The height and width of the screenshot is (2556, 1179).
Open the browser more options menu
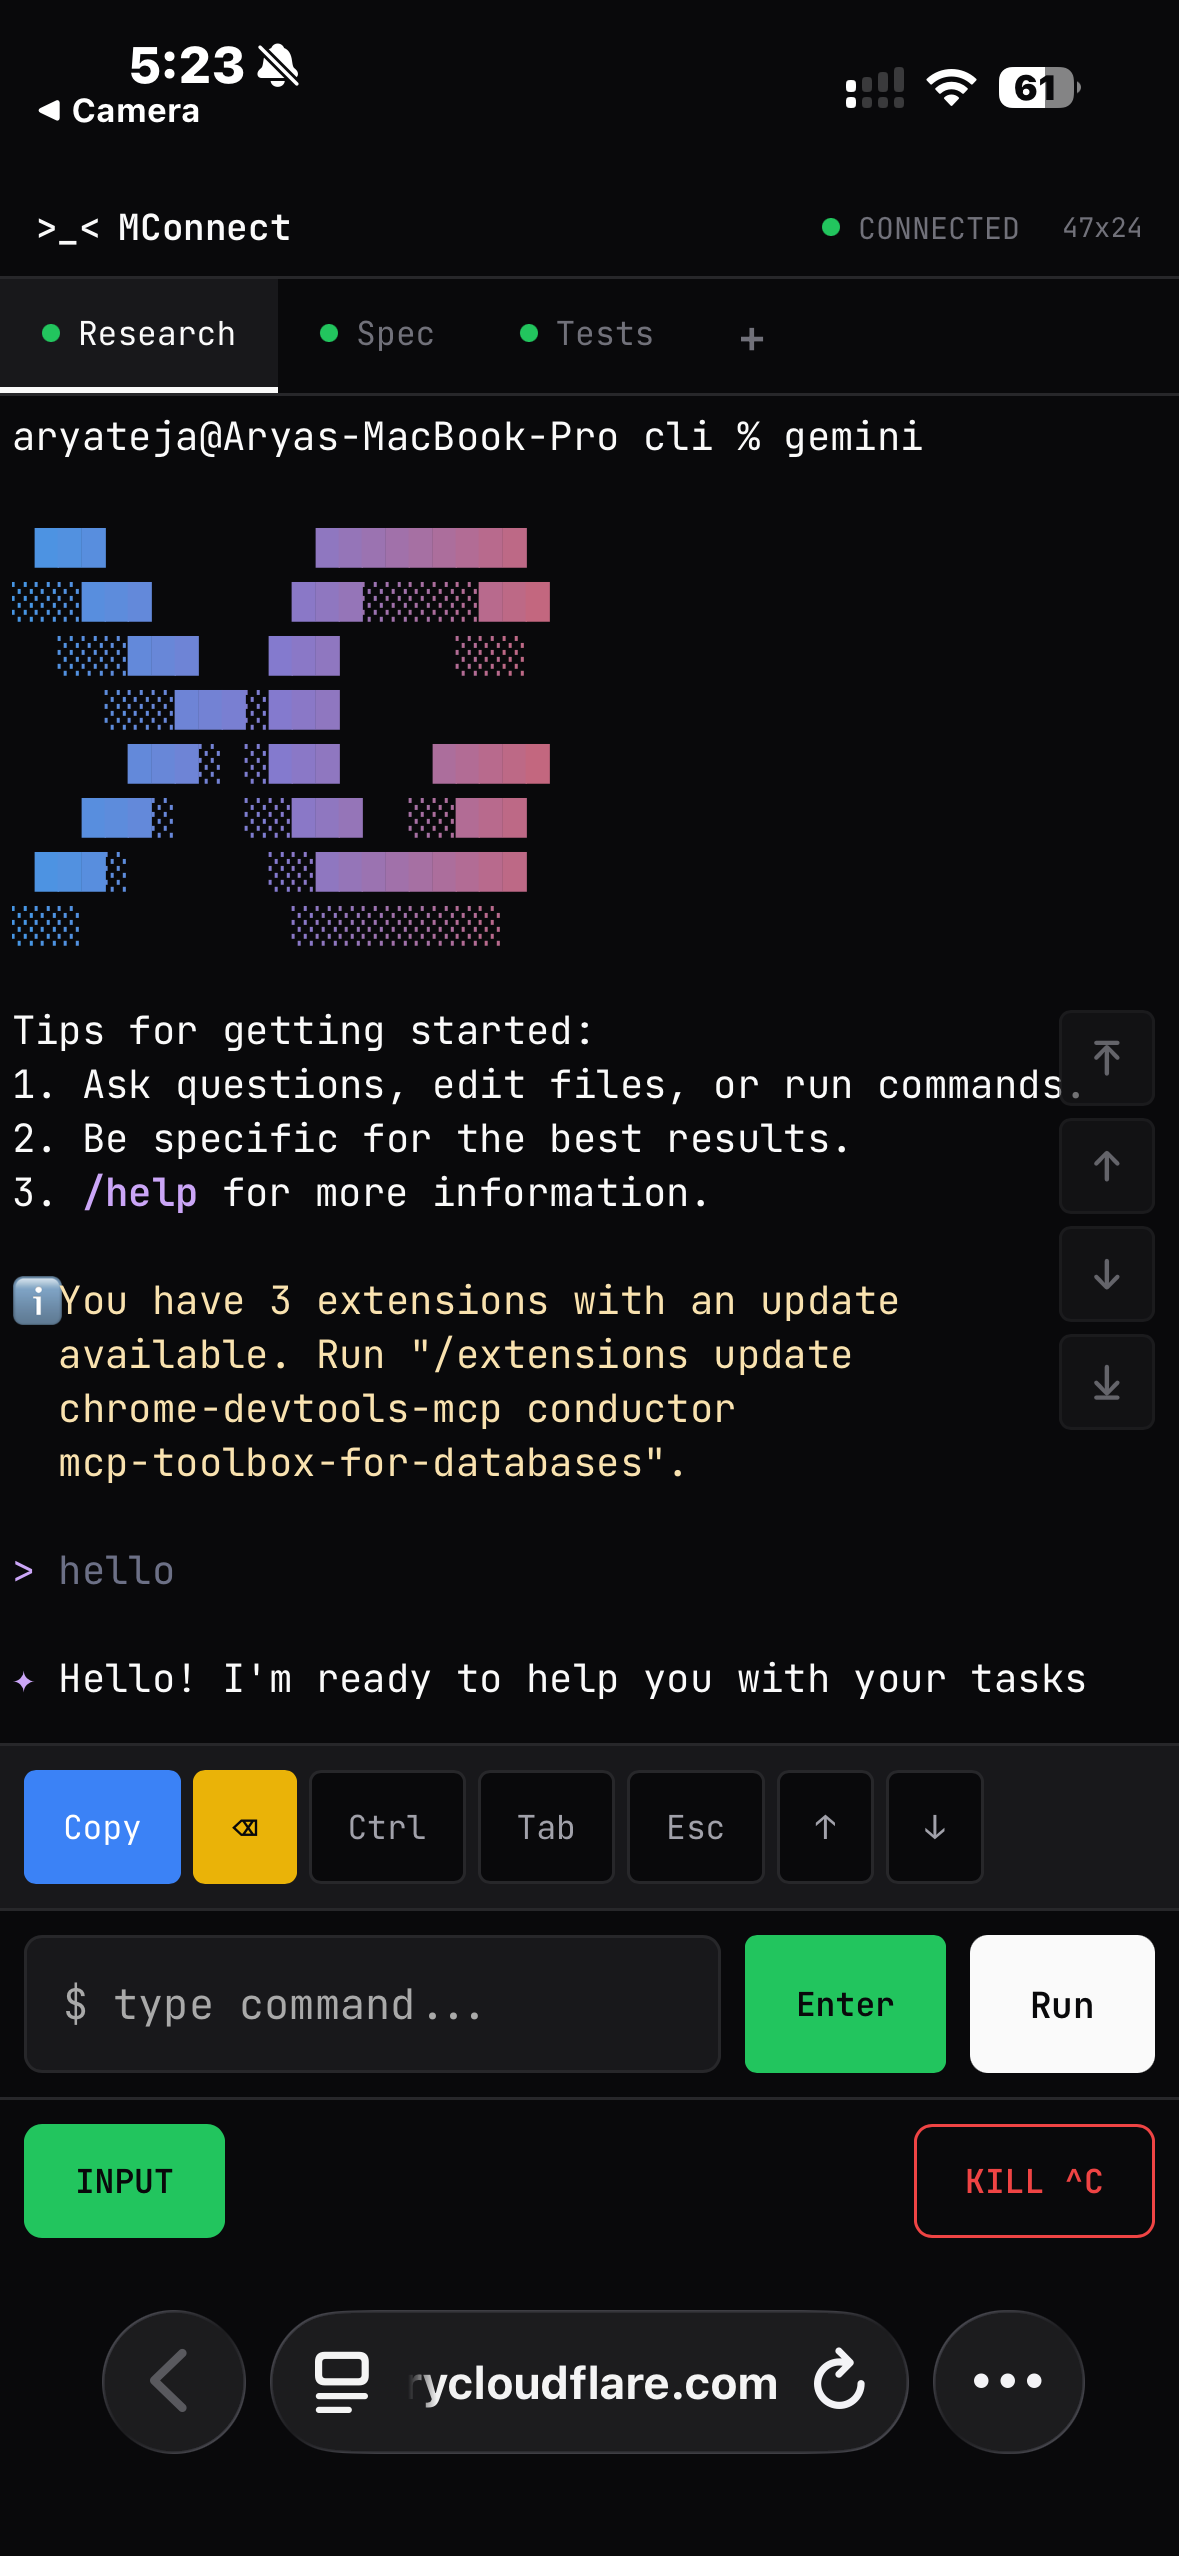coord(1008,2382)
